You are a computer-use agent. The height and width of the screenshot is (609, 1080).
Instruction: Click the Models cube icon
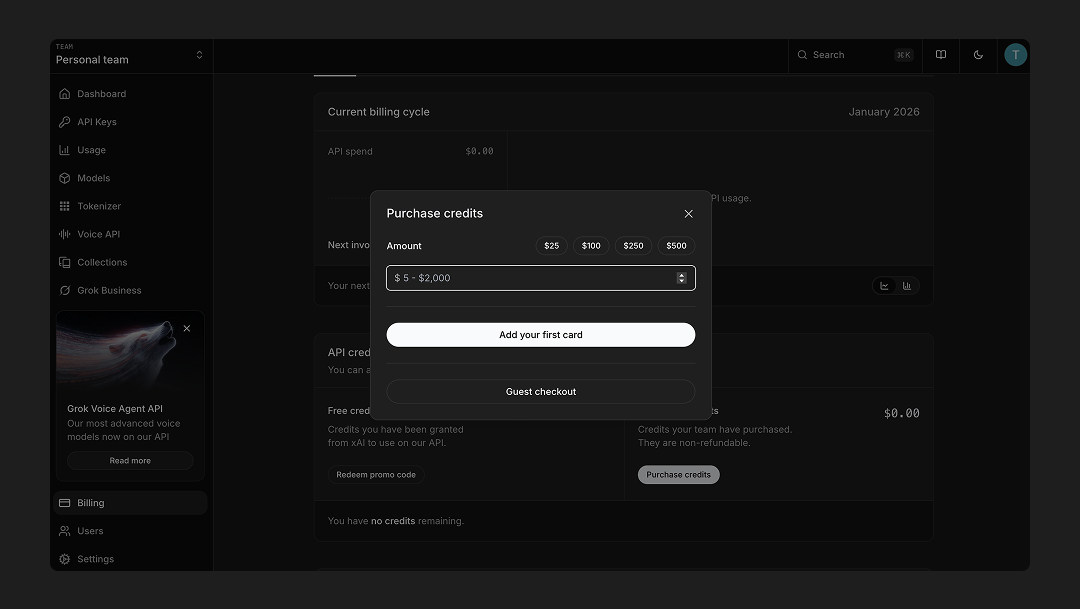point(65,178)
